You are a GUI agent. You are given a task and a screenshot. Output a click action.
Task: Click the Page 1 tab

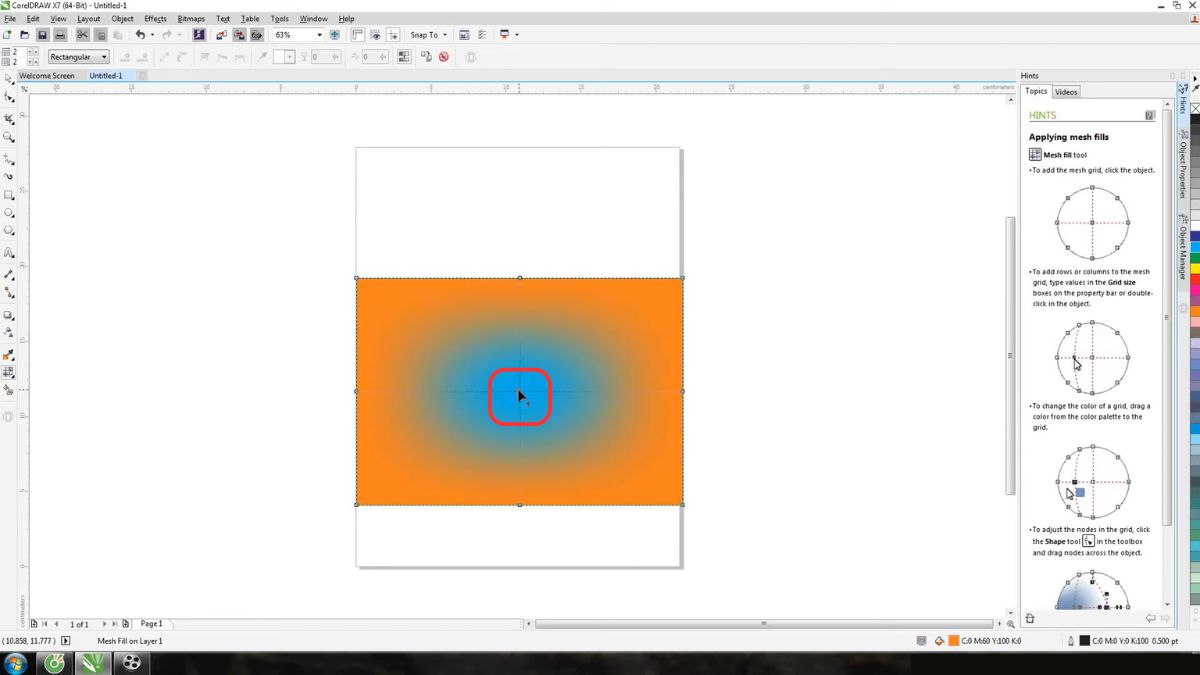coord(151,624)
